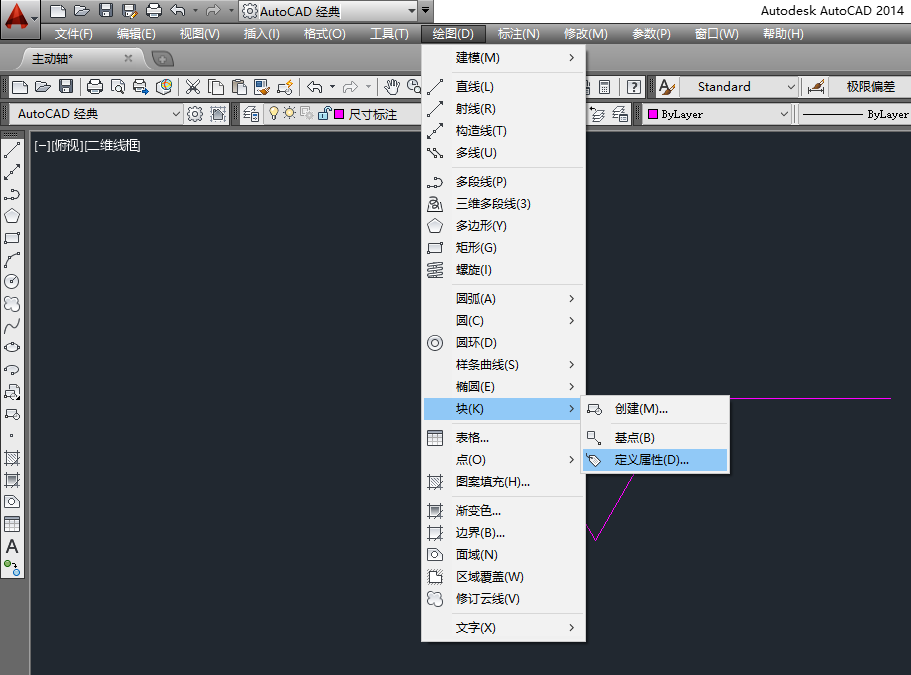Close the 主动轴* drawing tab
This screenshot has height=675, width=911.
(128, 58)
